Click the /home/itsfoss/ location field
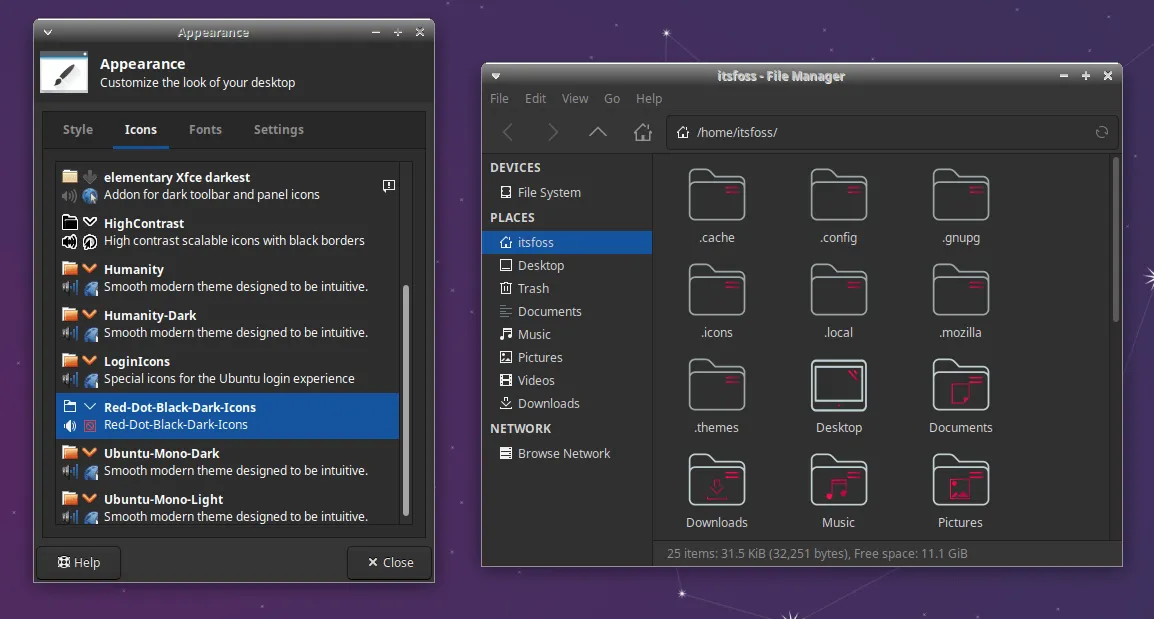1154x619 pixels. 880,132
